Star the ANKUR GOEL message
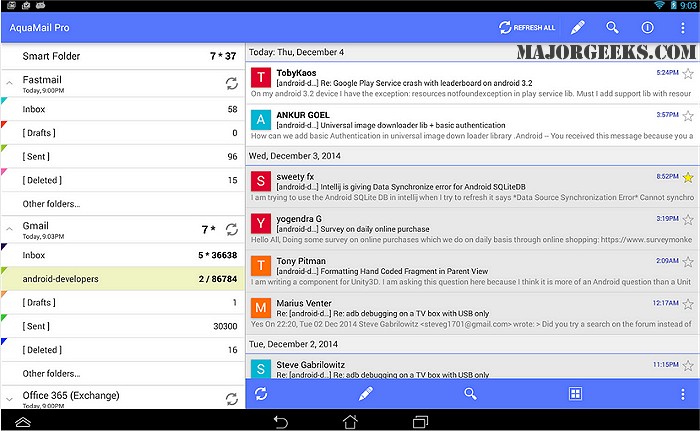This screenshot has width=700, height=431. [688, 116]
